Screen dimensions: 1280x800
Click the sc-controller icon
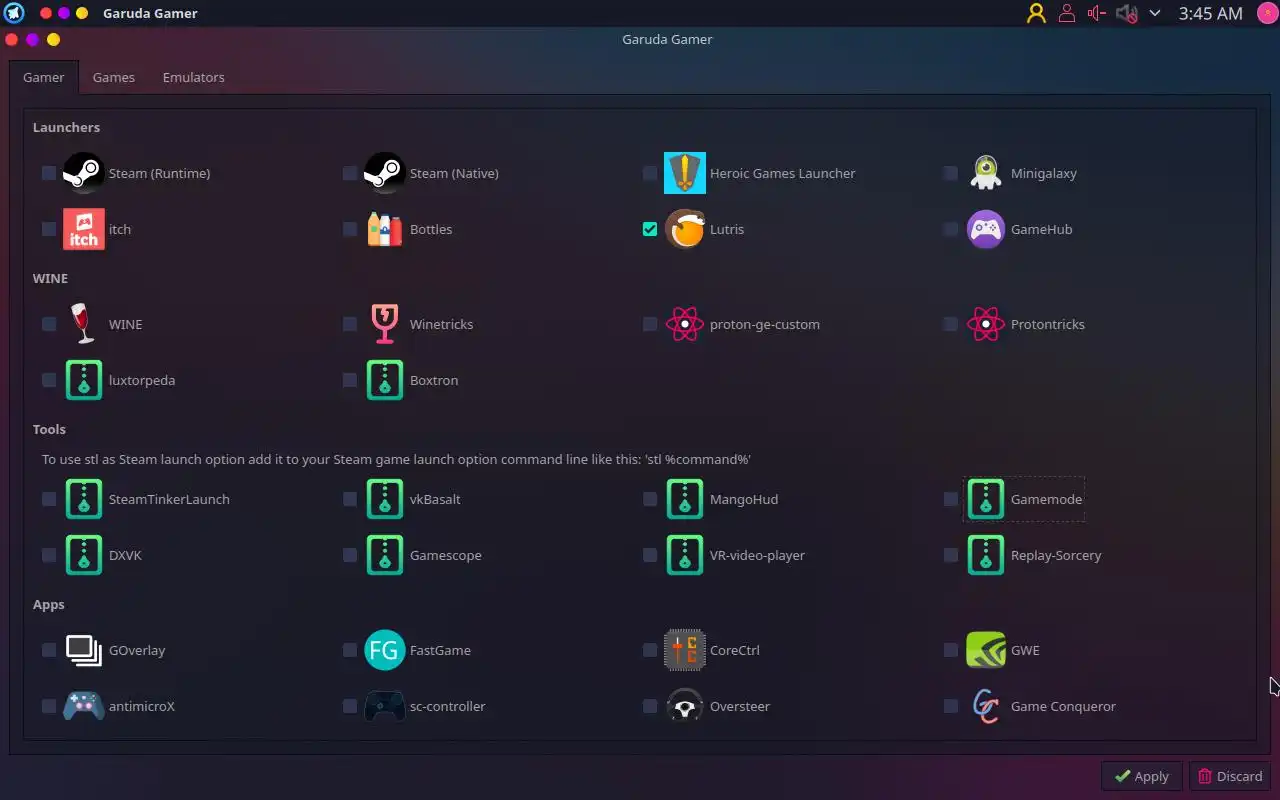(x=384, y=706)
